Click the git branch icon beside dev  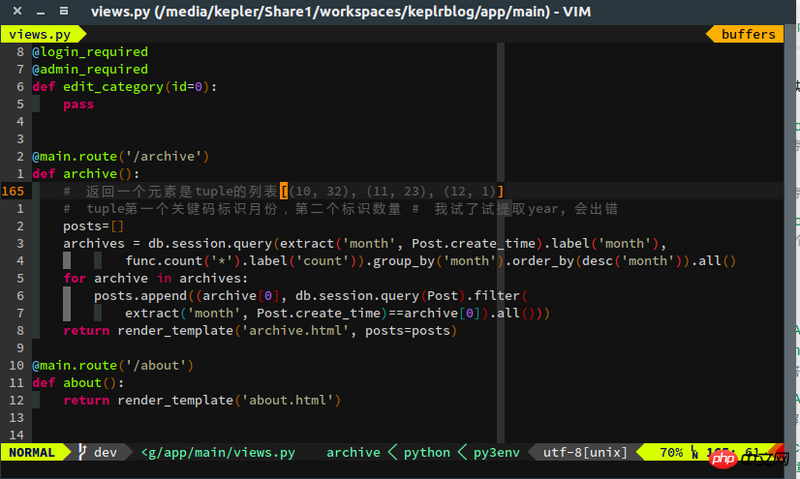82,452
